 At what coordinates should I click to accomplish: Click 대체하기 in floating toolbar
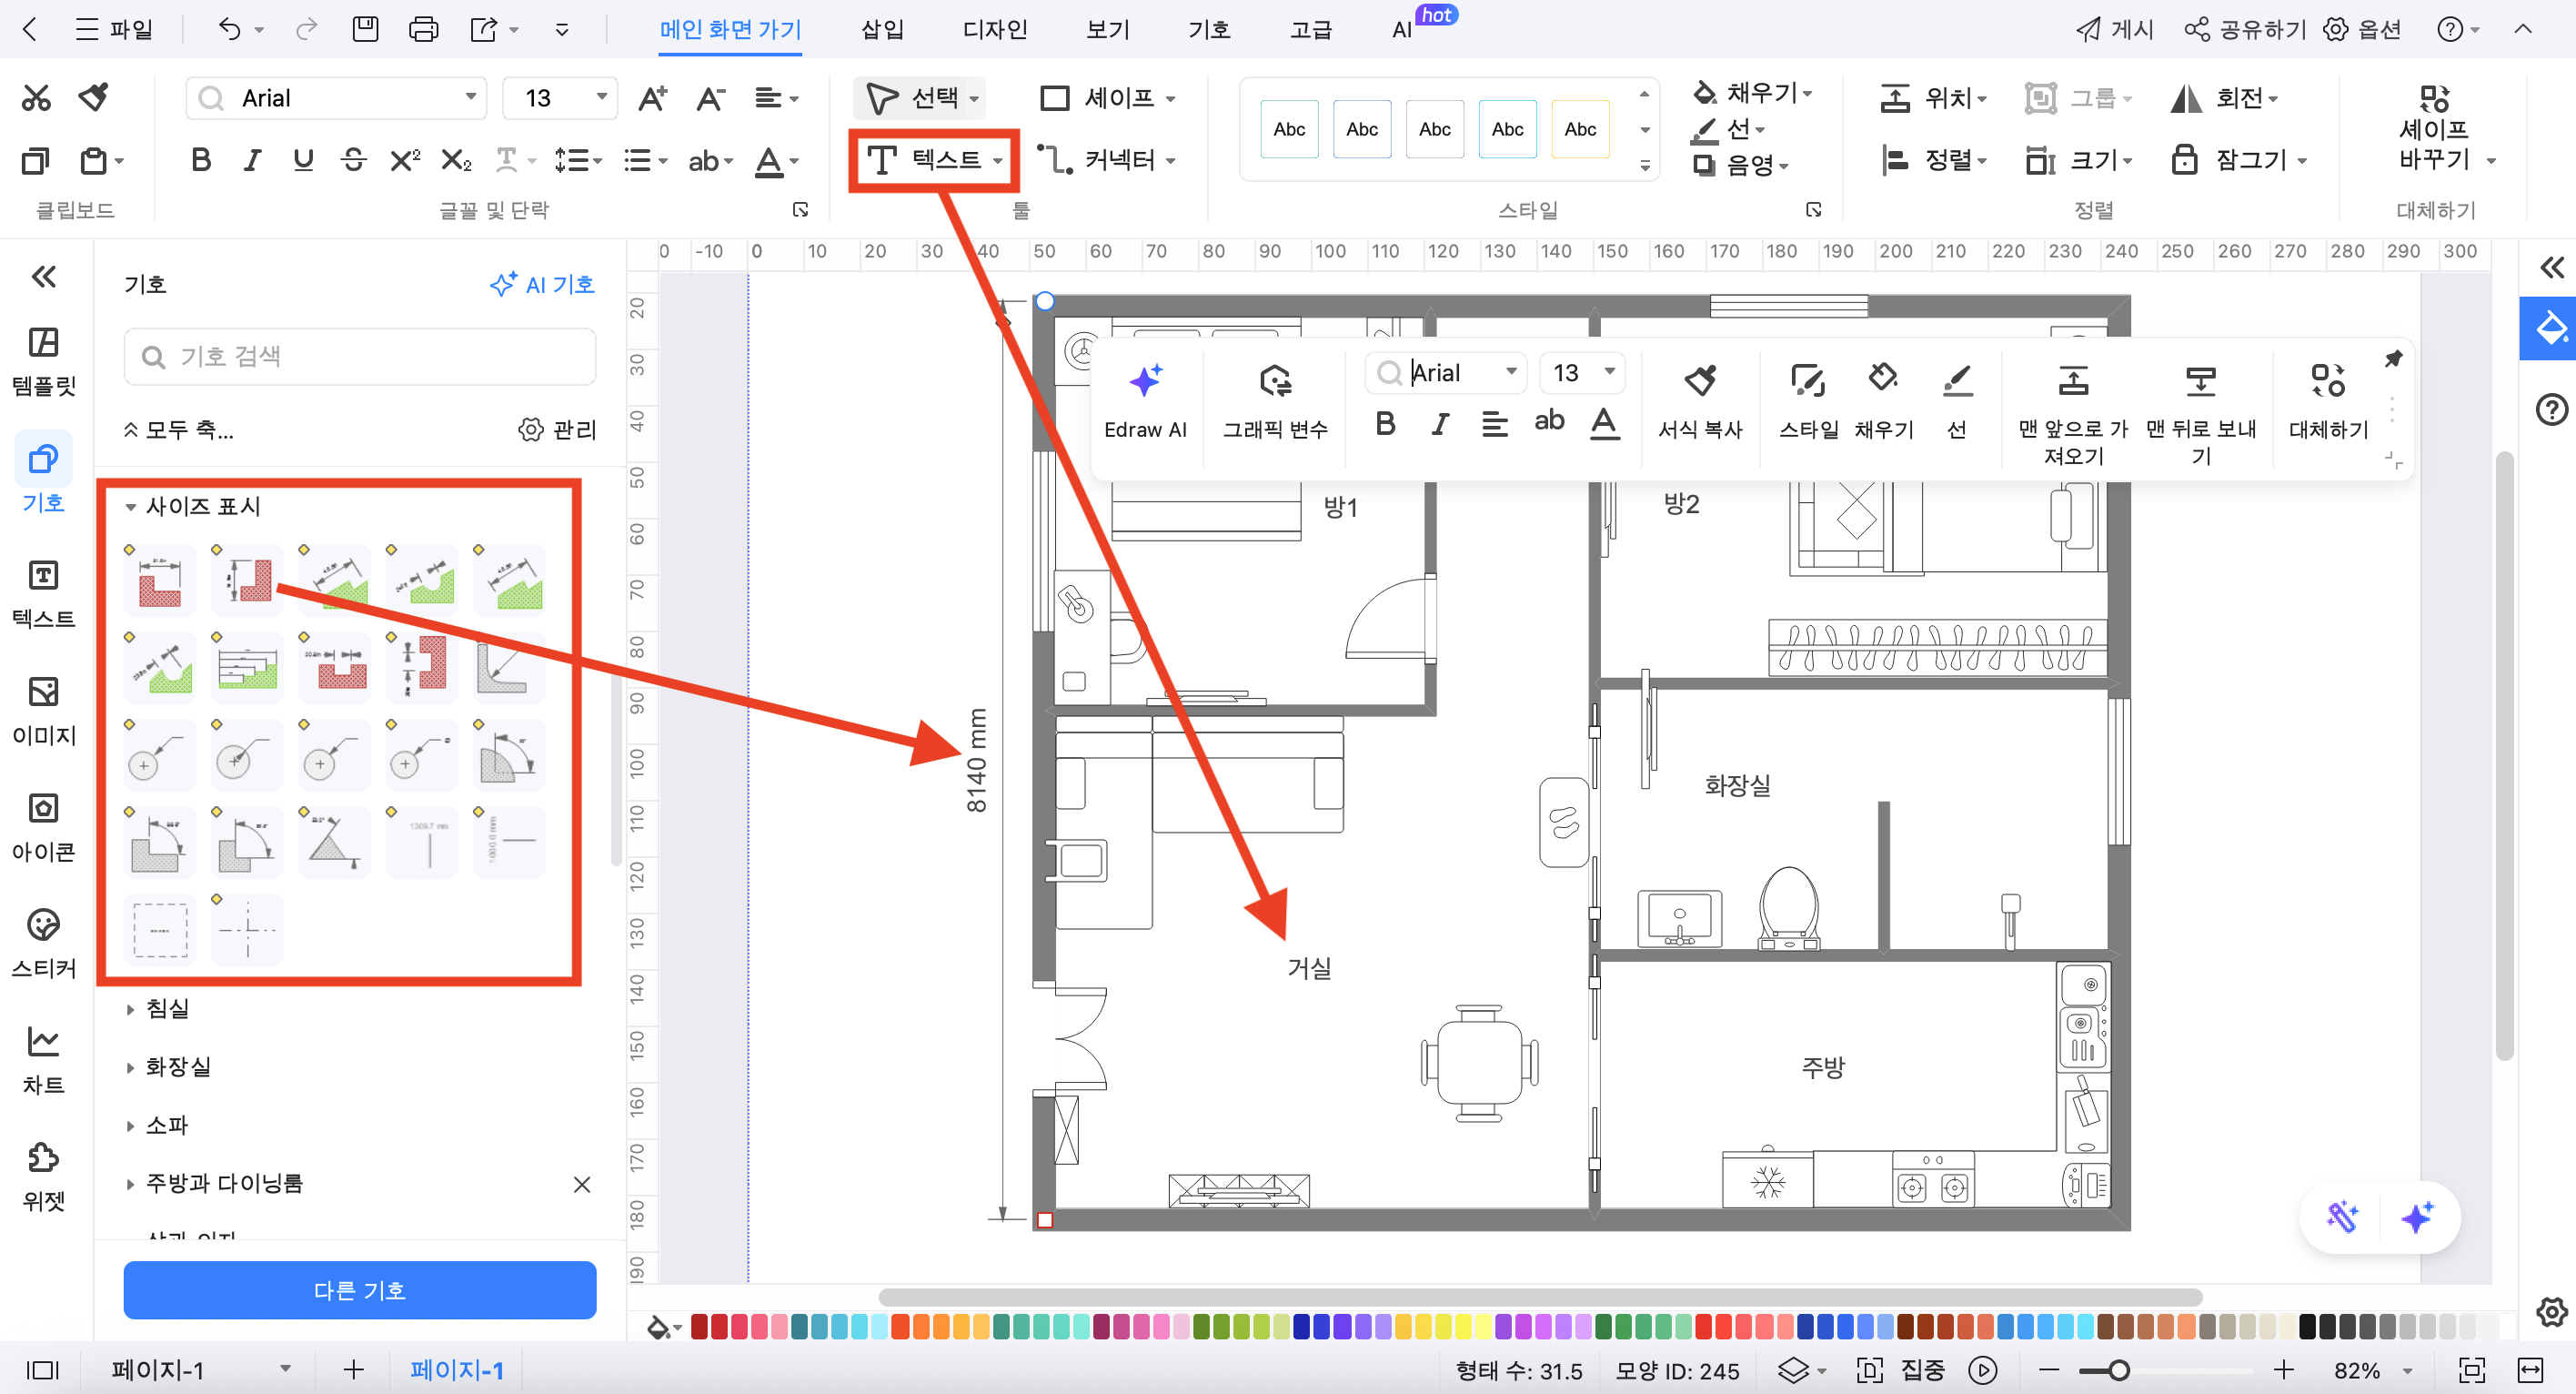pyautogui.click(x=2328, y=403)
